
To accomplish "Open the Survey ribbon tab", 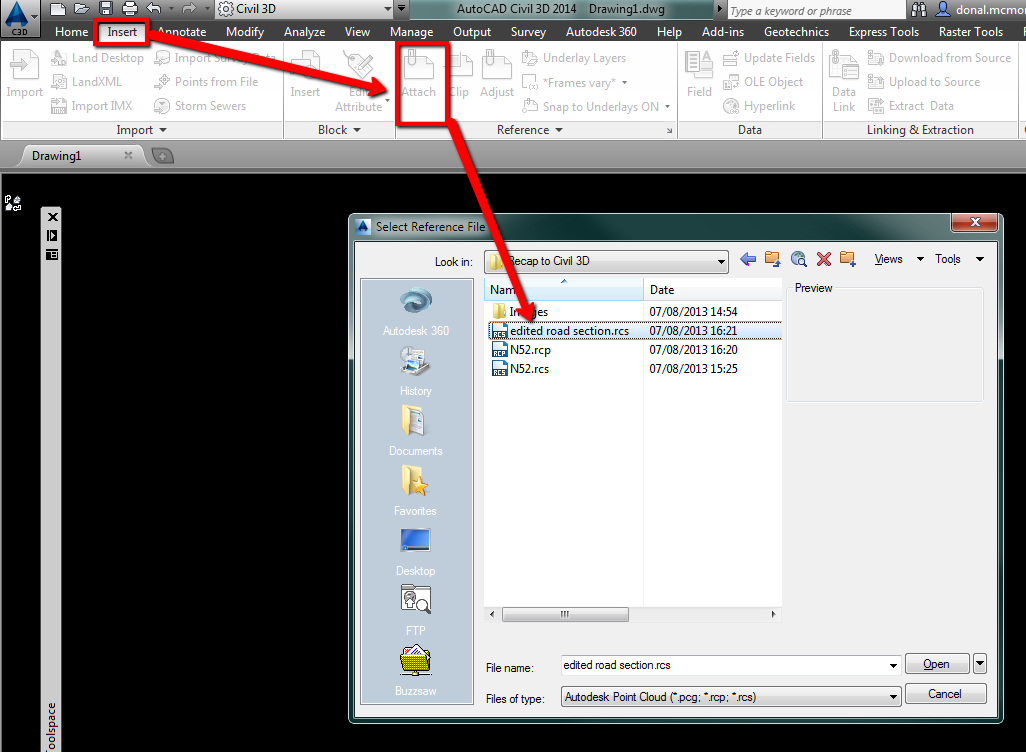I will [528, 32].
